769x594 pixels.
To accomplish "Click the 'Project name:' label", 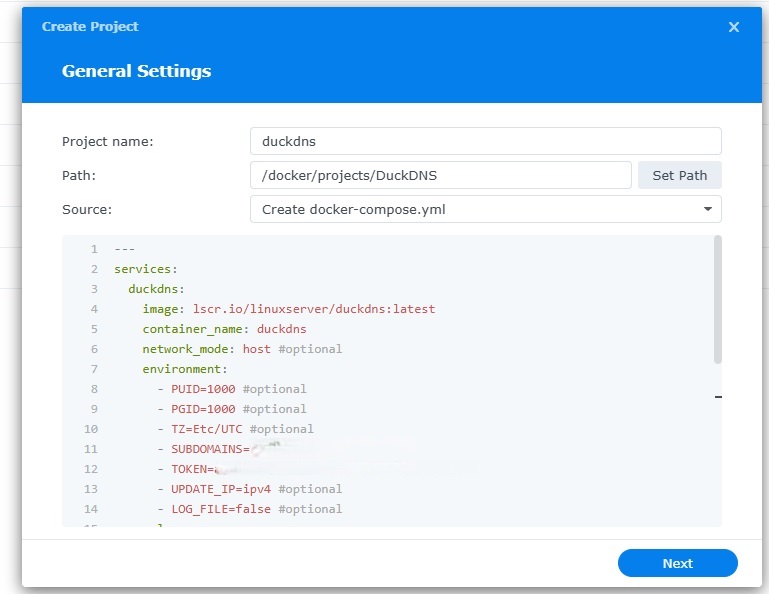I will point(107,142).
